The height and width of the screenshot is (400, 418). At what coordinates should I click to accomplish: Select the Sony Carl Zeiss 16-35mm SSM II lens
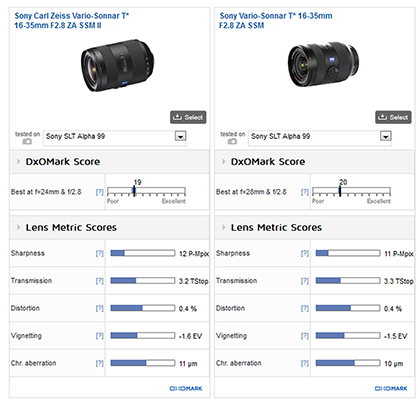188,117
